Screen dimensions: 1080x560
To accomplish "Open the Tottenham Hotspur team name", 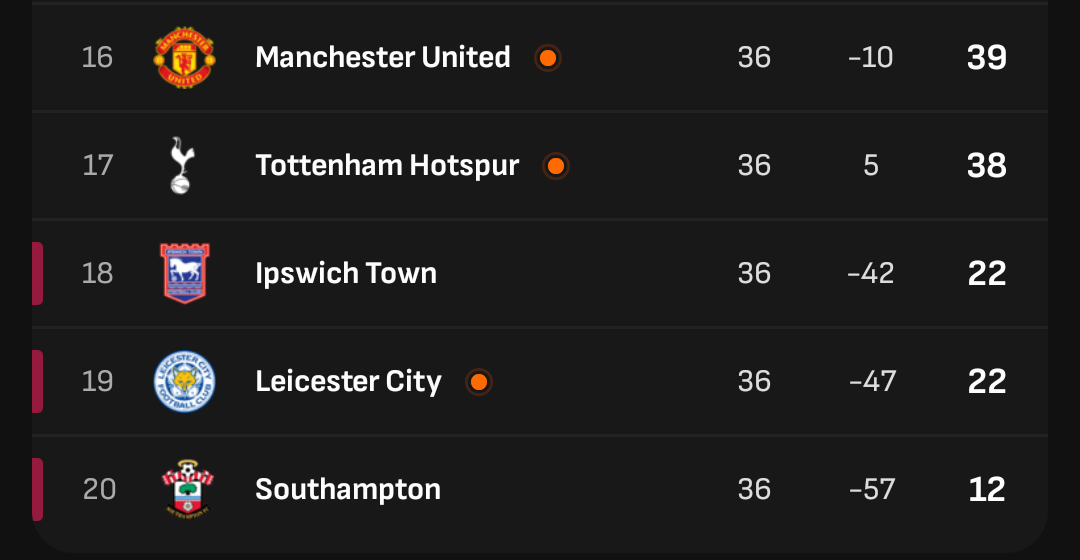I will 387,166.
